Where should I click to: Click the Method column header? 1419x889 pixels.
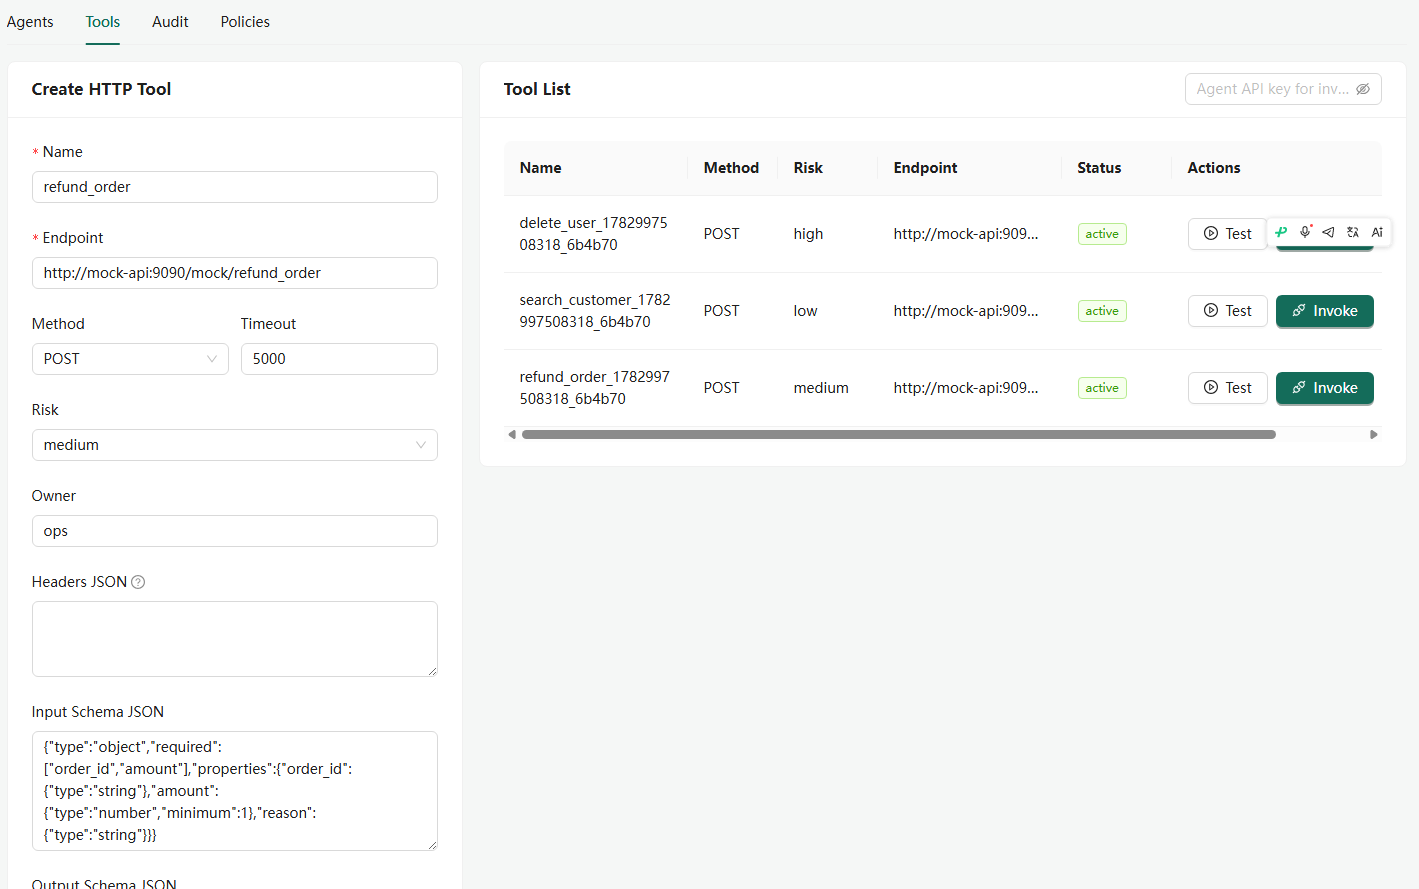(x=731, y=168)
